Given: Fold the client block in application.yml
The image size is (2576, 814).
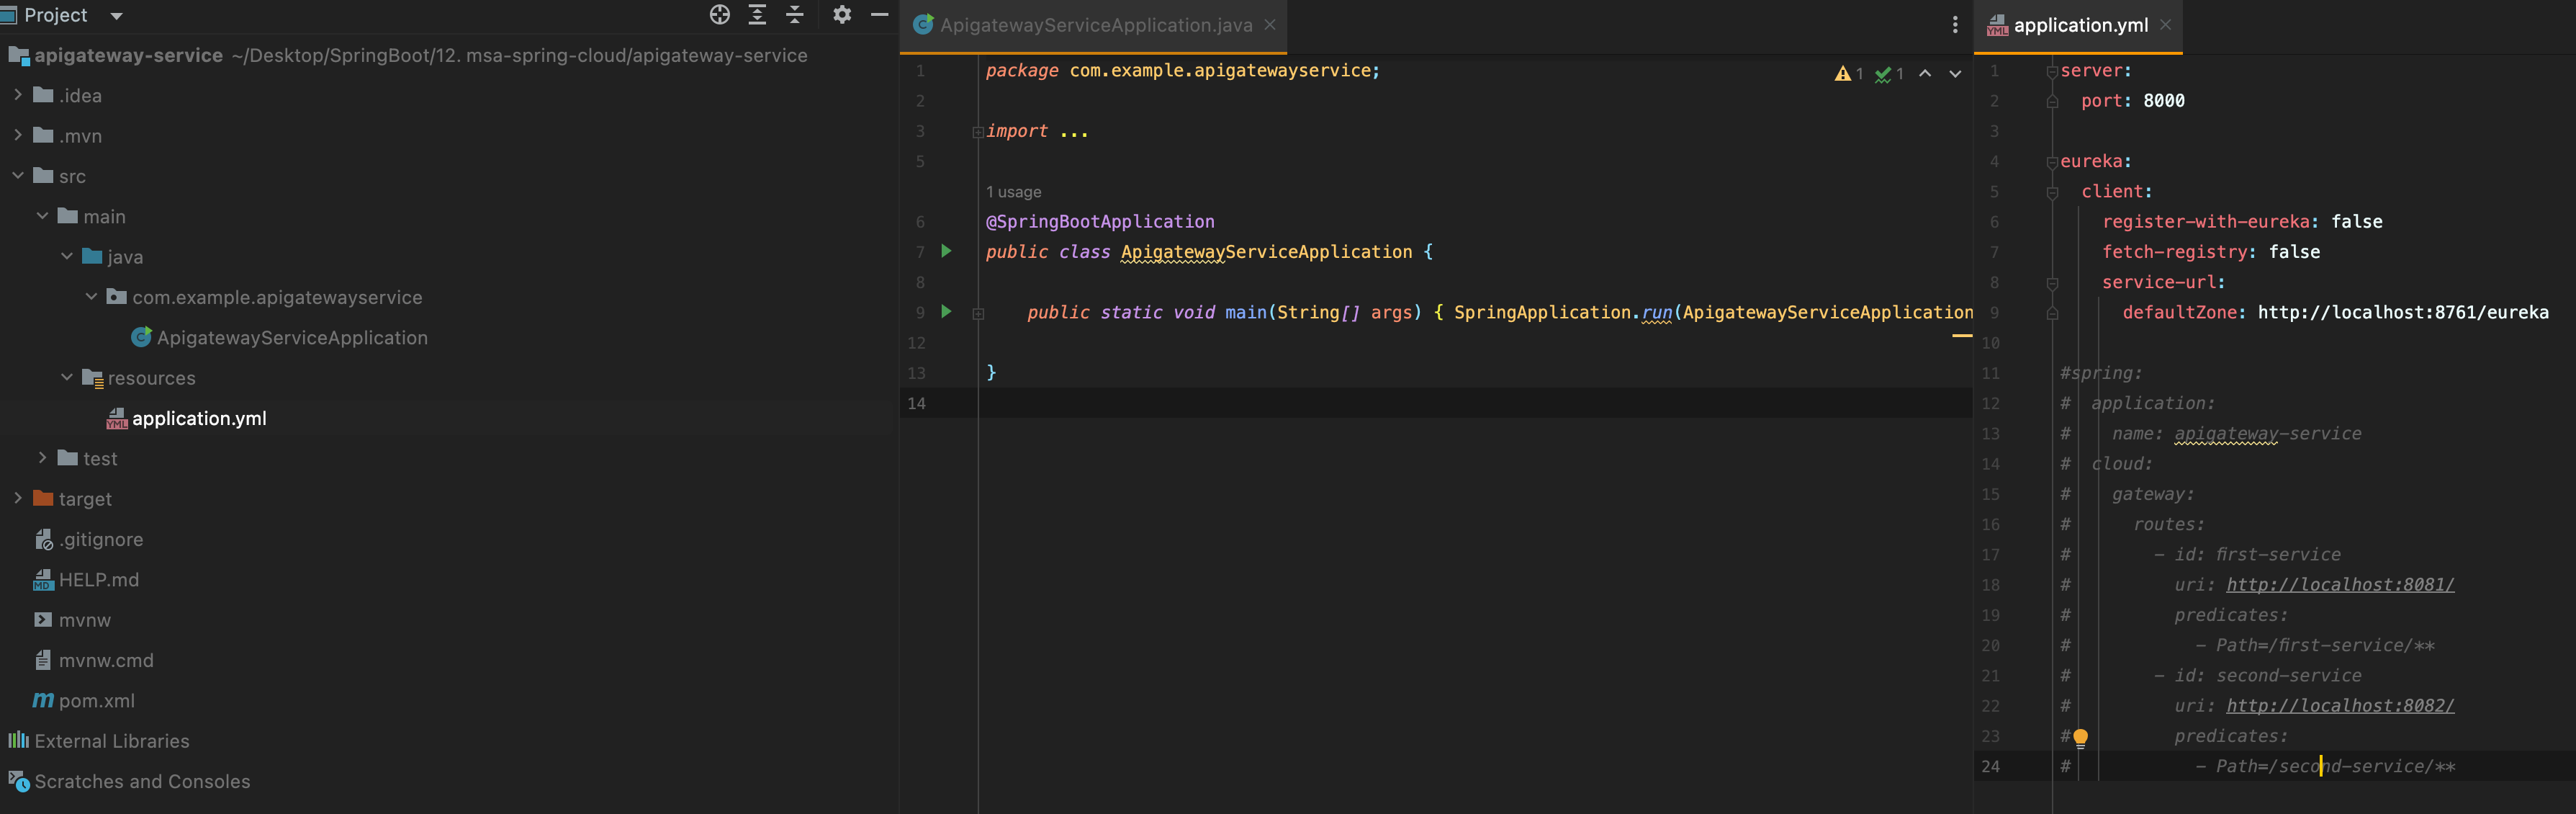Looking at the screenshot, I should tap(2052, 193).
